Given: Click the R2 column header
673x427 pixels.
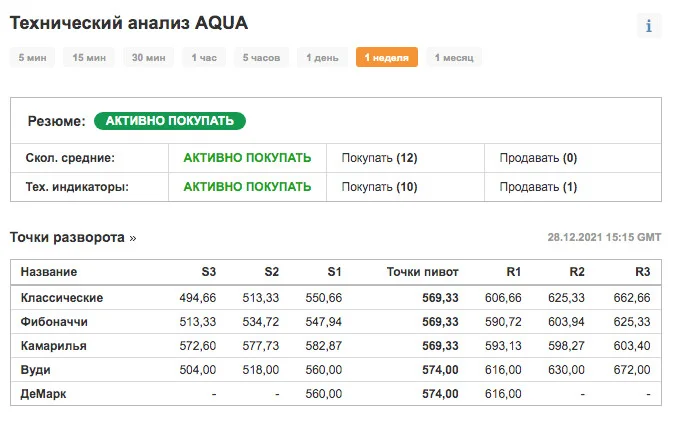Looking at the screenshot, I should click(577, 272).
